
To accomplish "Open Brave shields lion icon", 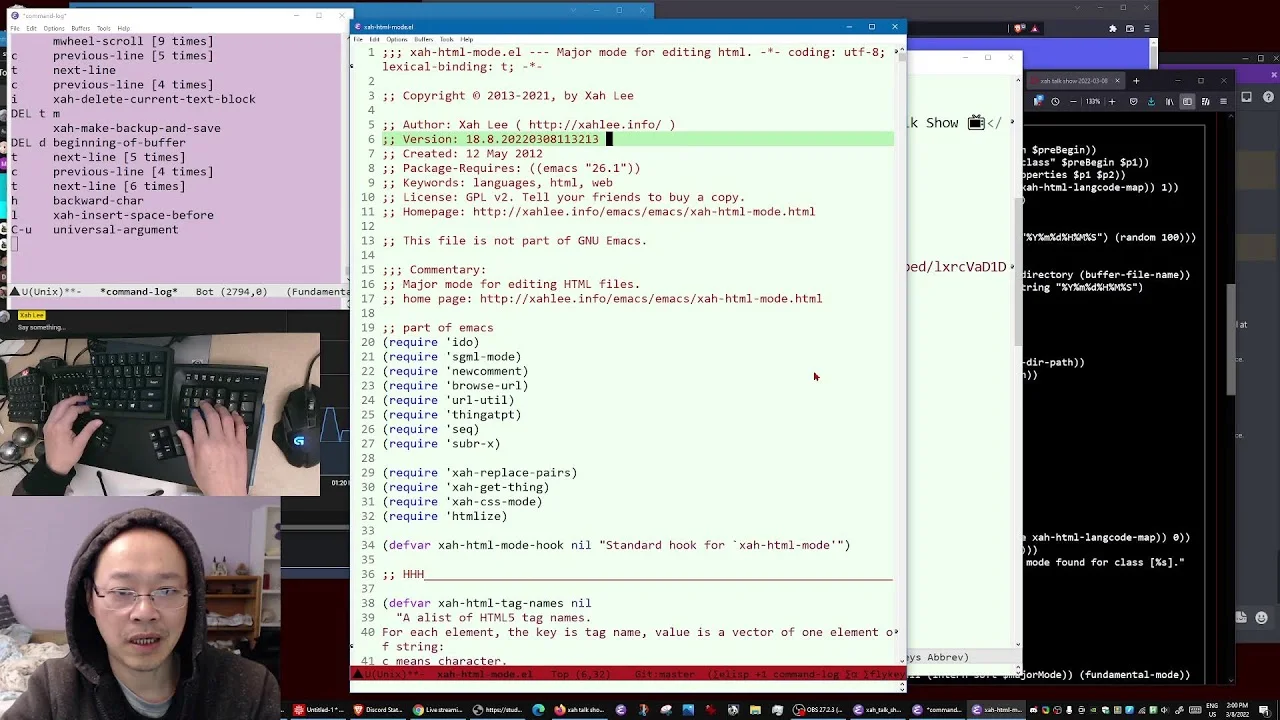I will pyautogui.click(x=1019, y=28).
